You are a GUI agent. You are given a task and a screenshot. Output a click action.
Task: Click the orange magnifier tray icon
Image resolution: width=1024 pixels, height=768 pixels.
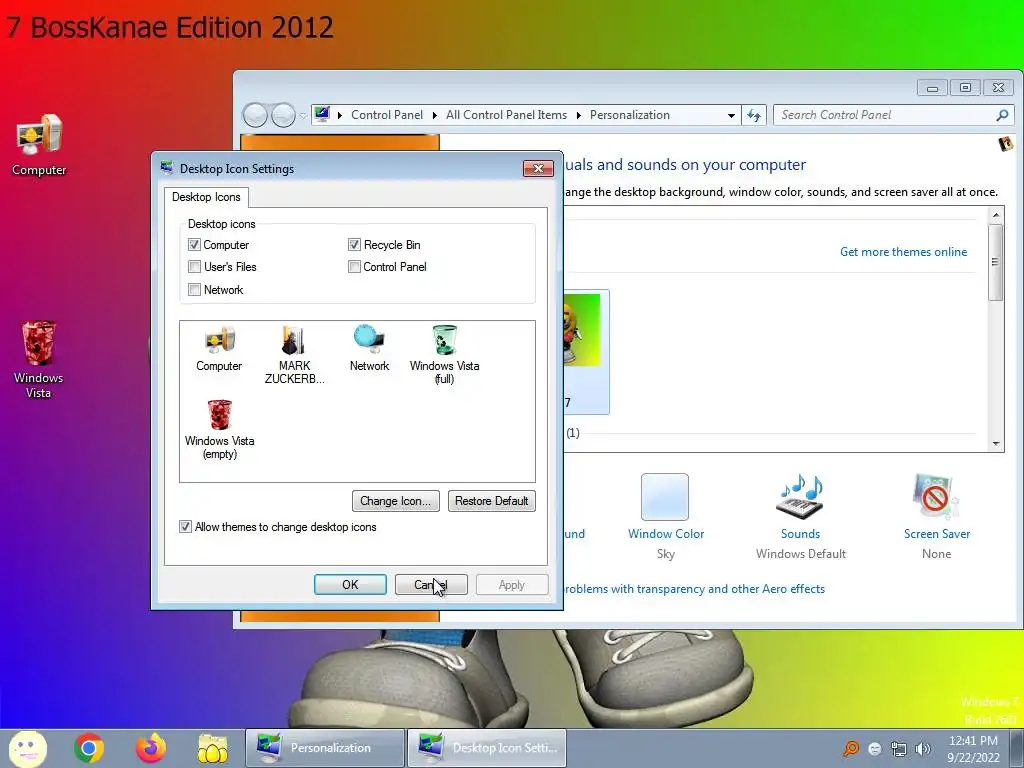coord(850,748)
